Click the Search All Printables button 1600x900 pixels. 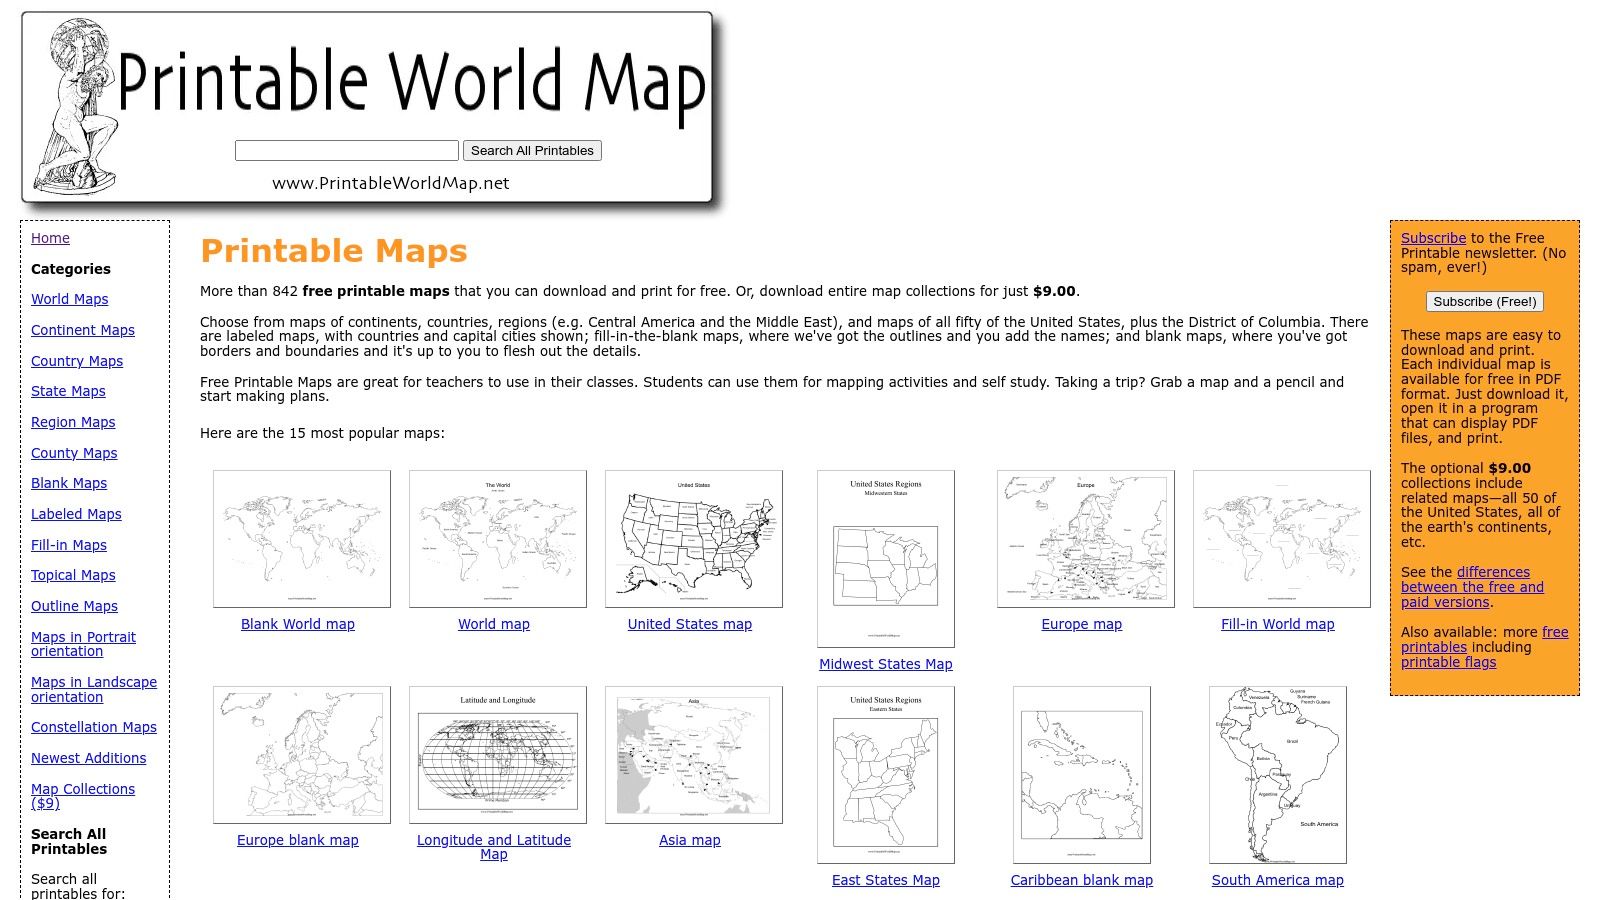532,150
